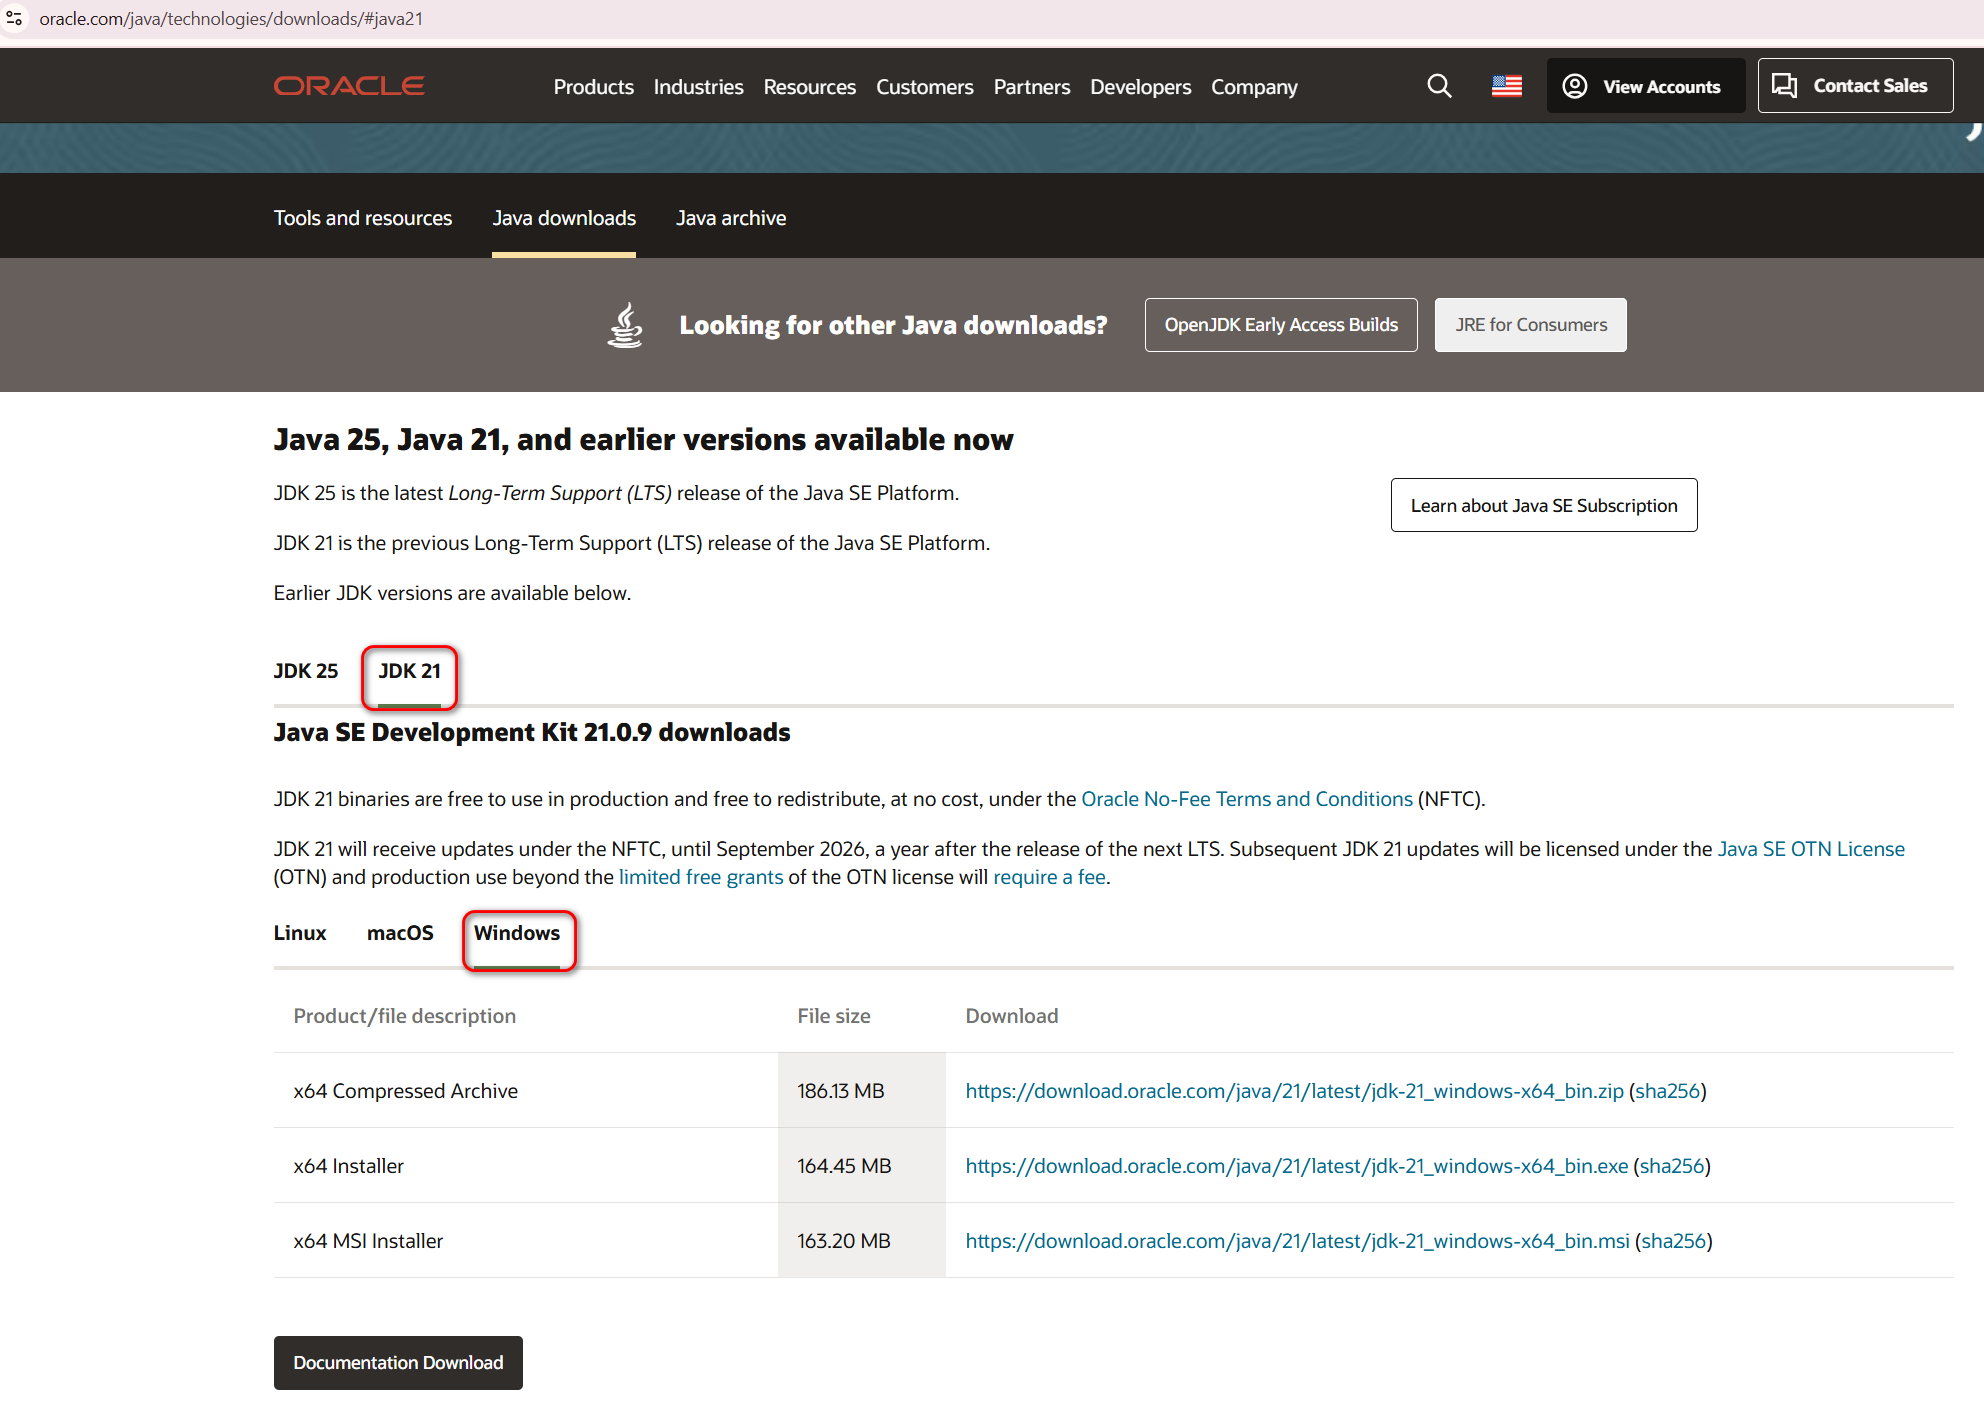Click JRE for Consumers button
This screenshot has height=1410, width=1984.
click(x=1530, y=325)
